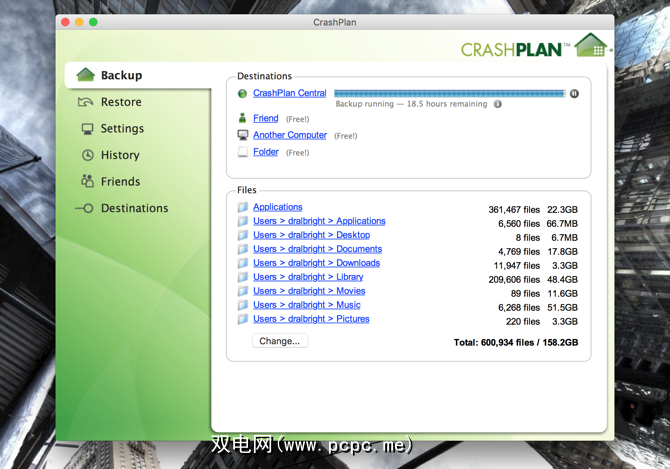The width and height of the screenshot is (670, 469).
Task: Open Users > dralbright > Music link
Action: coord(307,305)
